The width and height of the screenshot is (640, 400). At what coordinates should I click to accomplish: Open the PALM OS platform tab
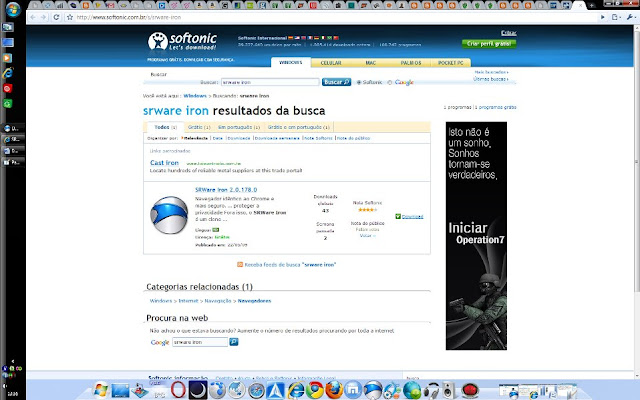click(411, 63)
